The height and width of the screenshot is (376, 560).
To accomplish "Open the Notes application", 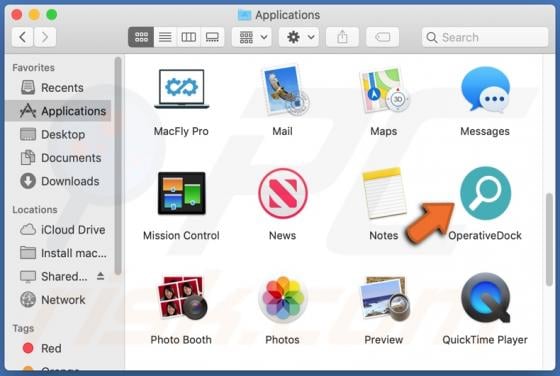I will point(384,193).
